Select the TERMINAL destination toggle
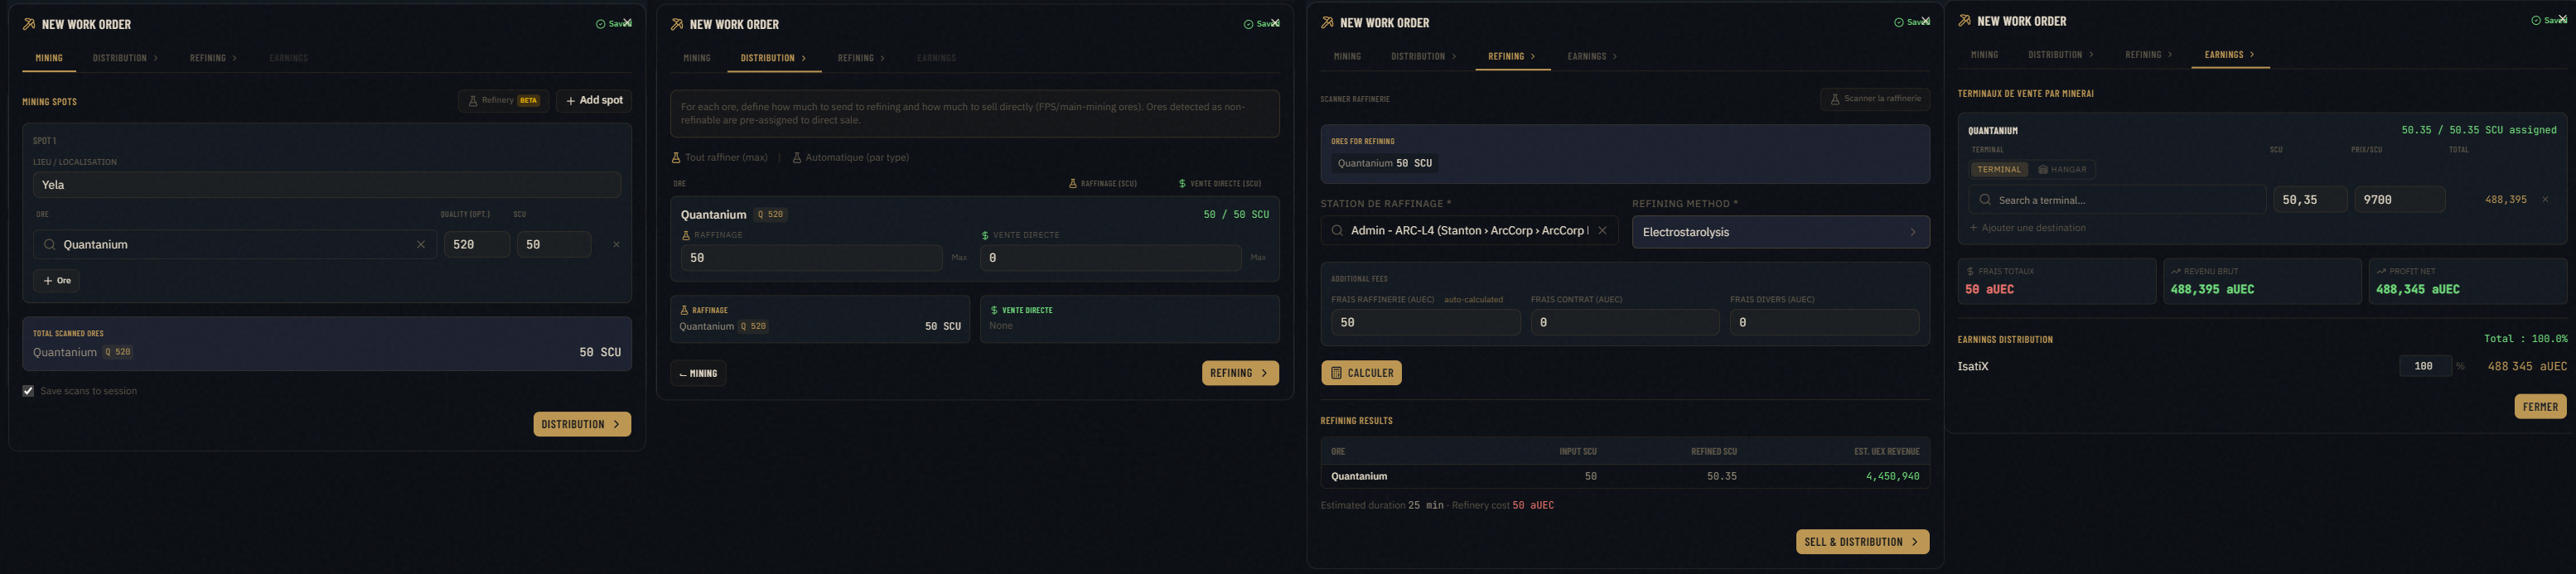The image size is (2576, 574). click(x=1999, y=170)
